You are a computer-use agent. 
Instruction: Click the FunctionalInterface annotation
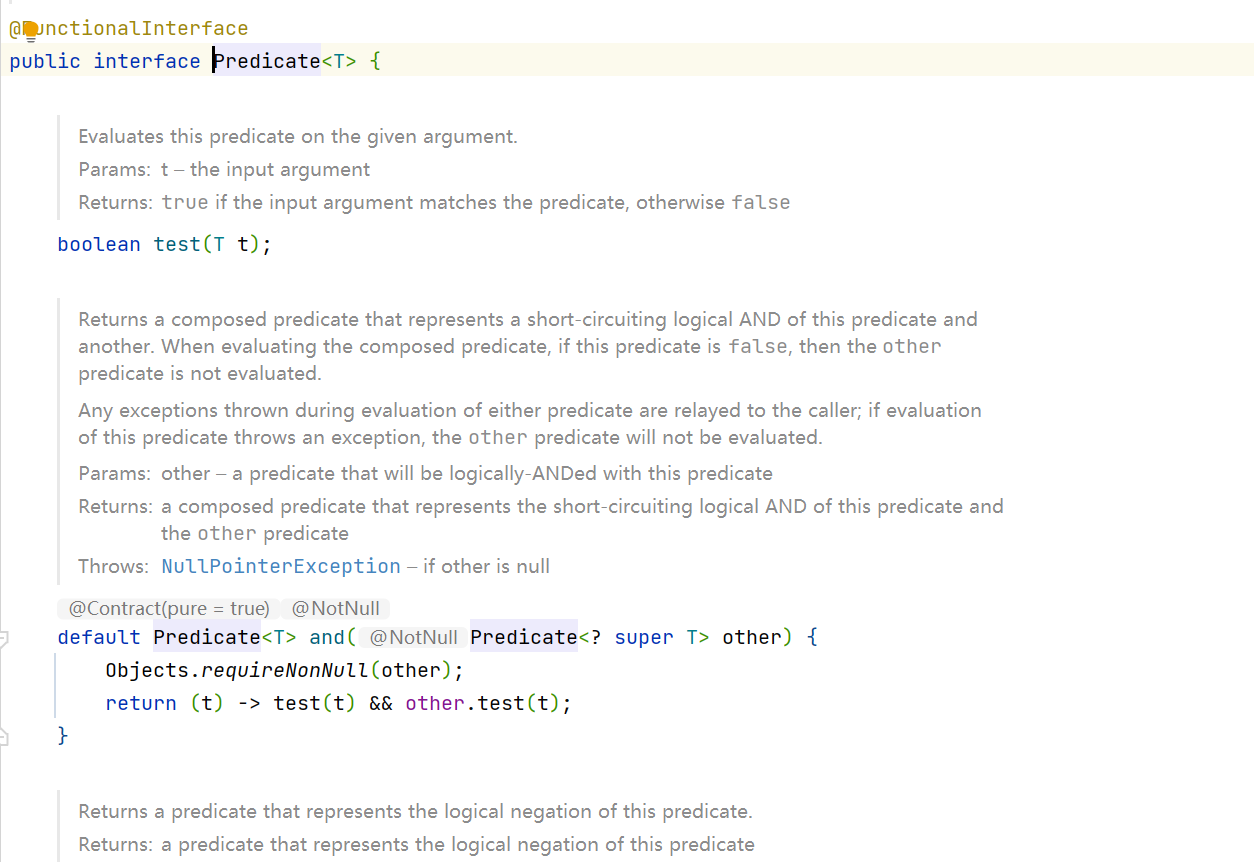tap(129, 29)
